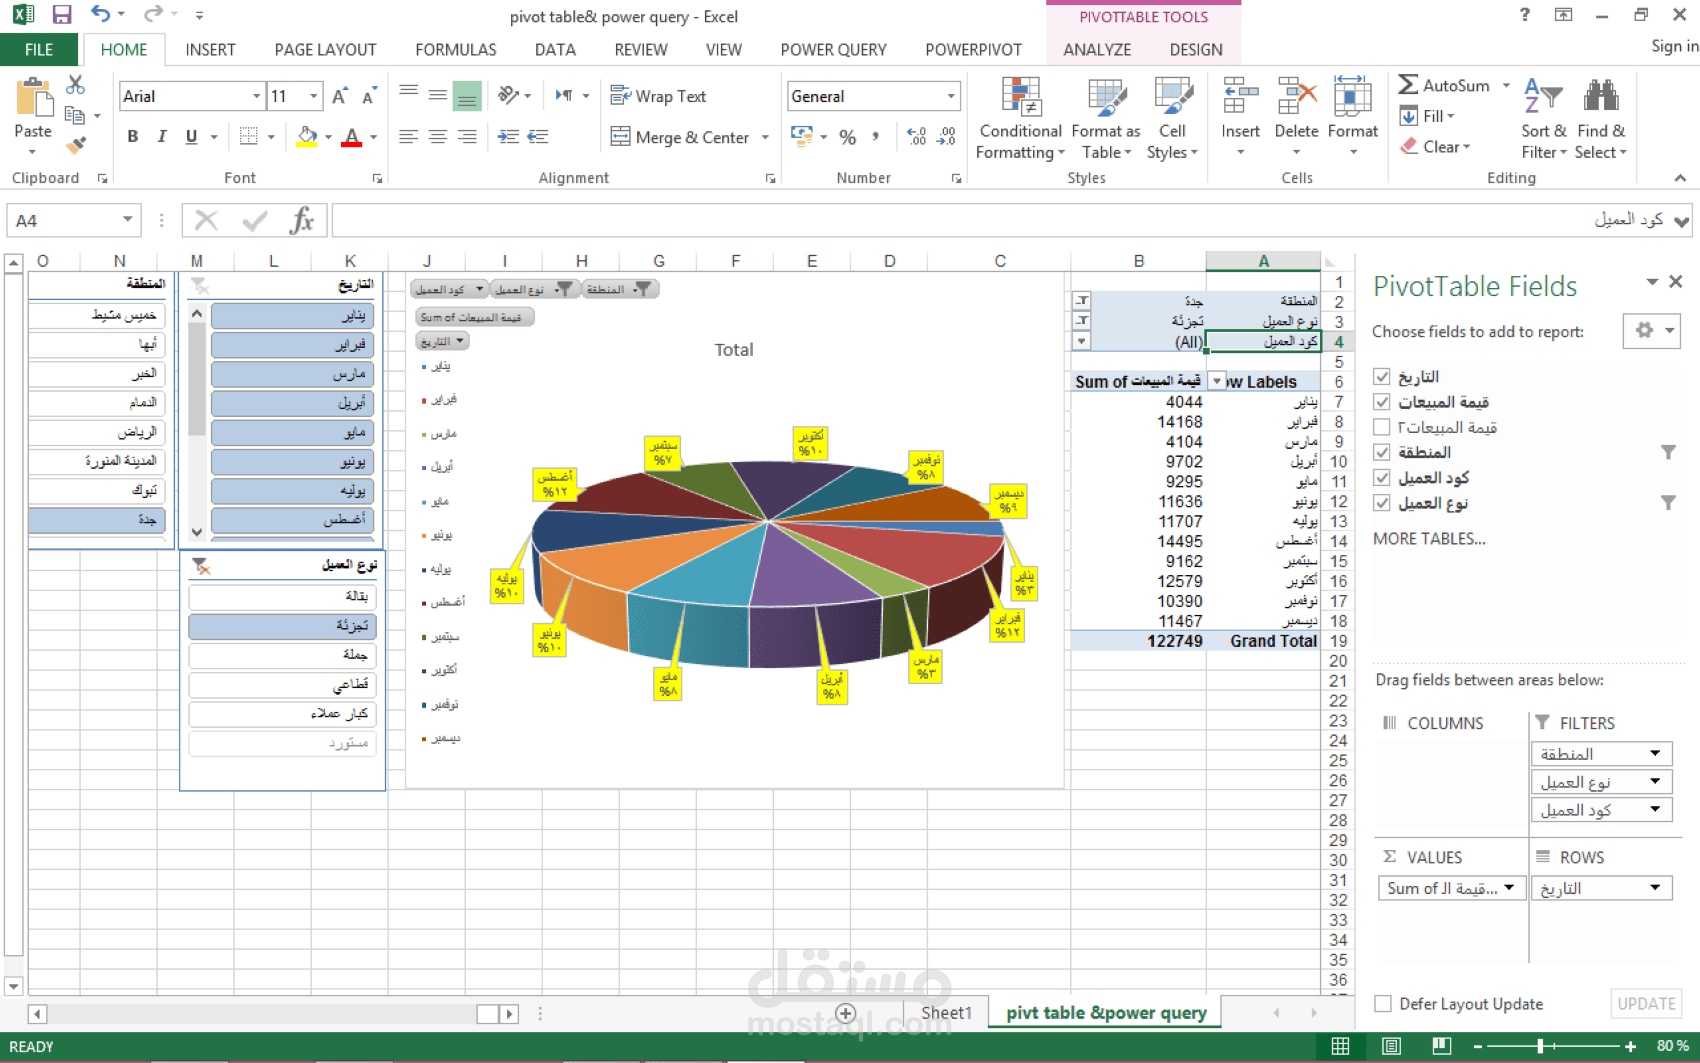Center align the text horizontally

[438, 136]
